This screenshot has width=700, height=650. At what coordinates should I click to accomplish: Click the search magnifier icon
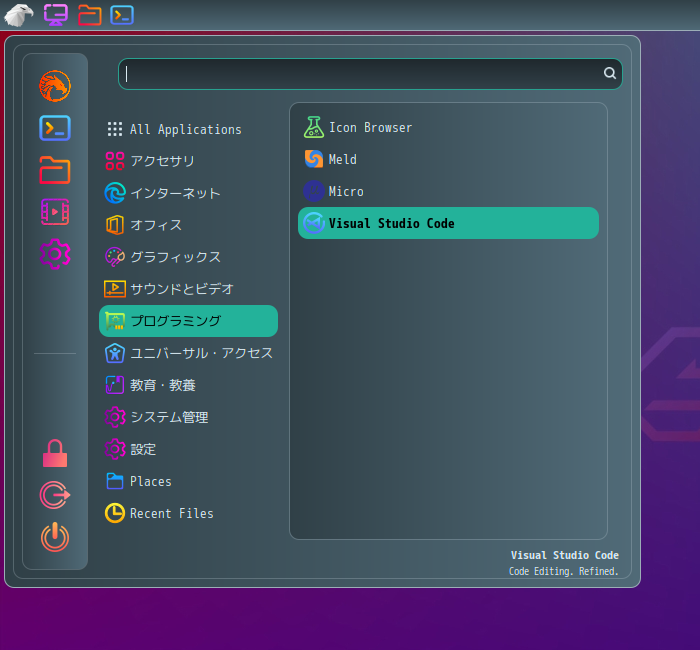pyautogui.click(x=610, y=73)
